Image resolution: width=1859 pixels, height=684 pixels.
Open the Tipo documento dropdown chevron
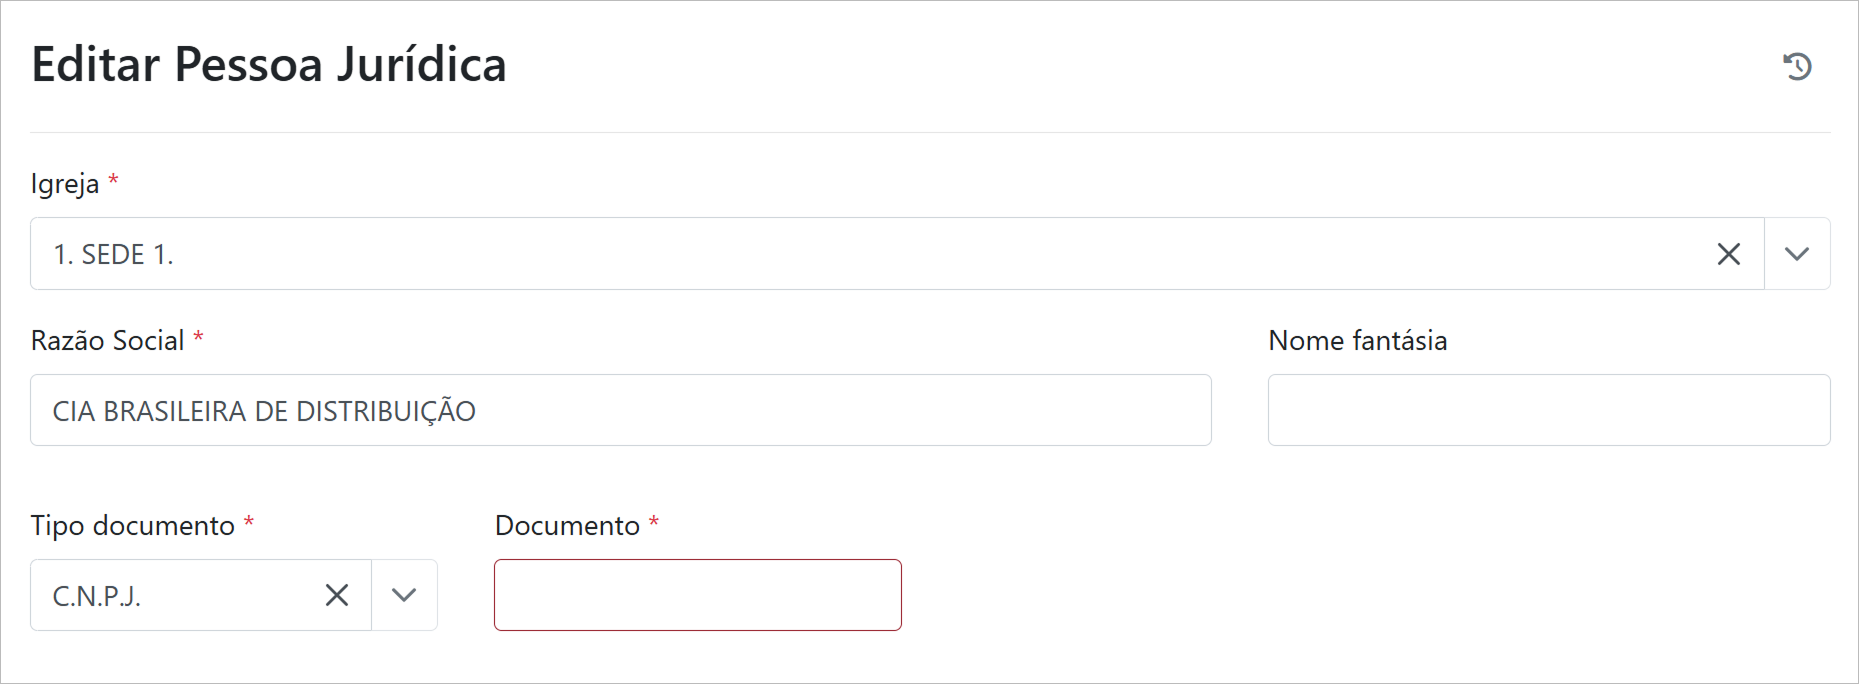404,595
